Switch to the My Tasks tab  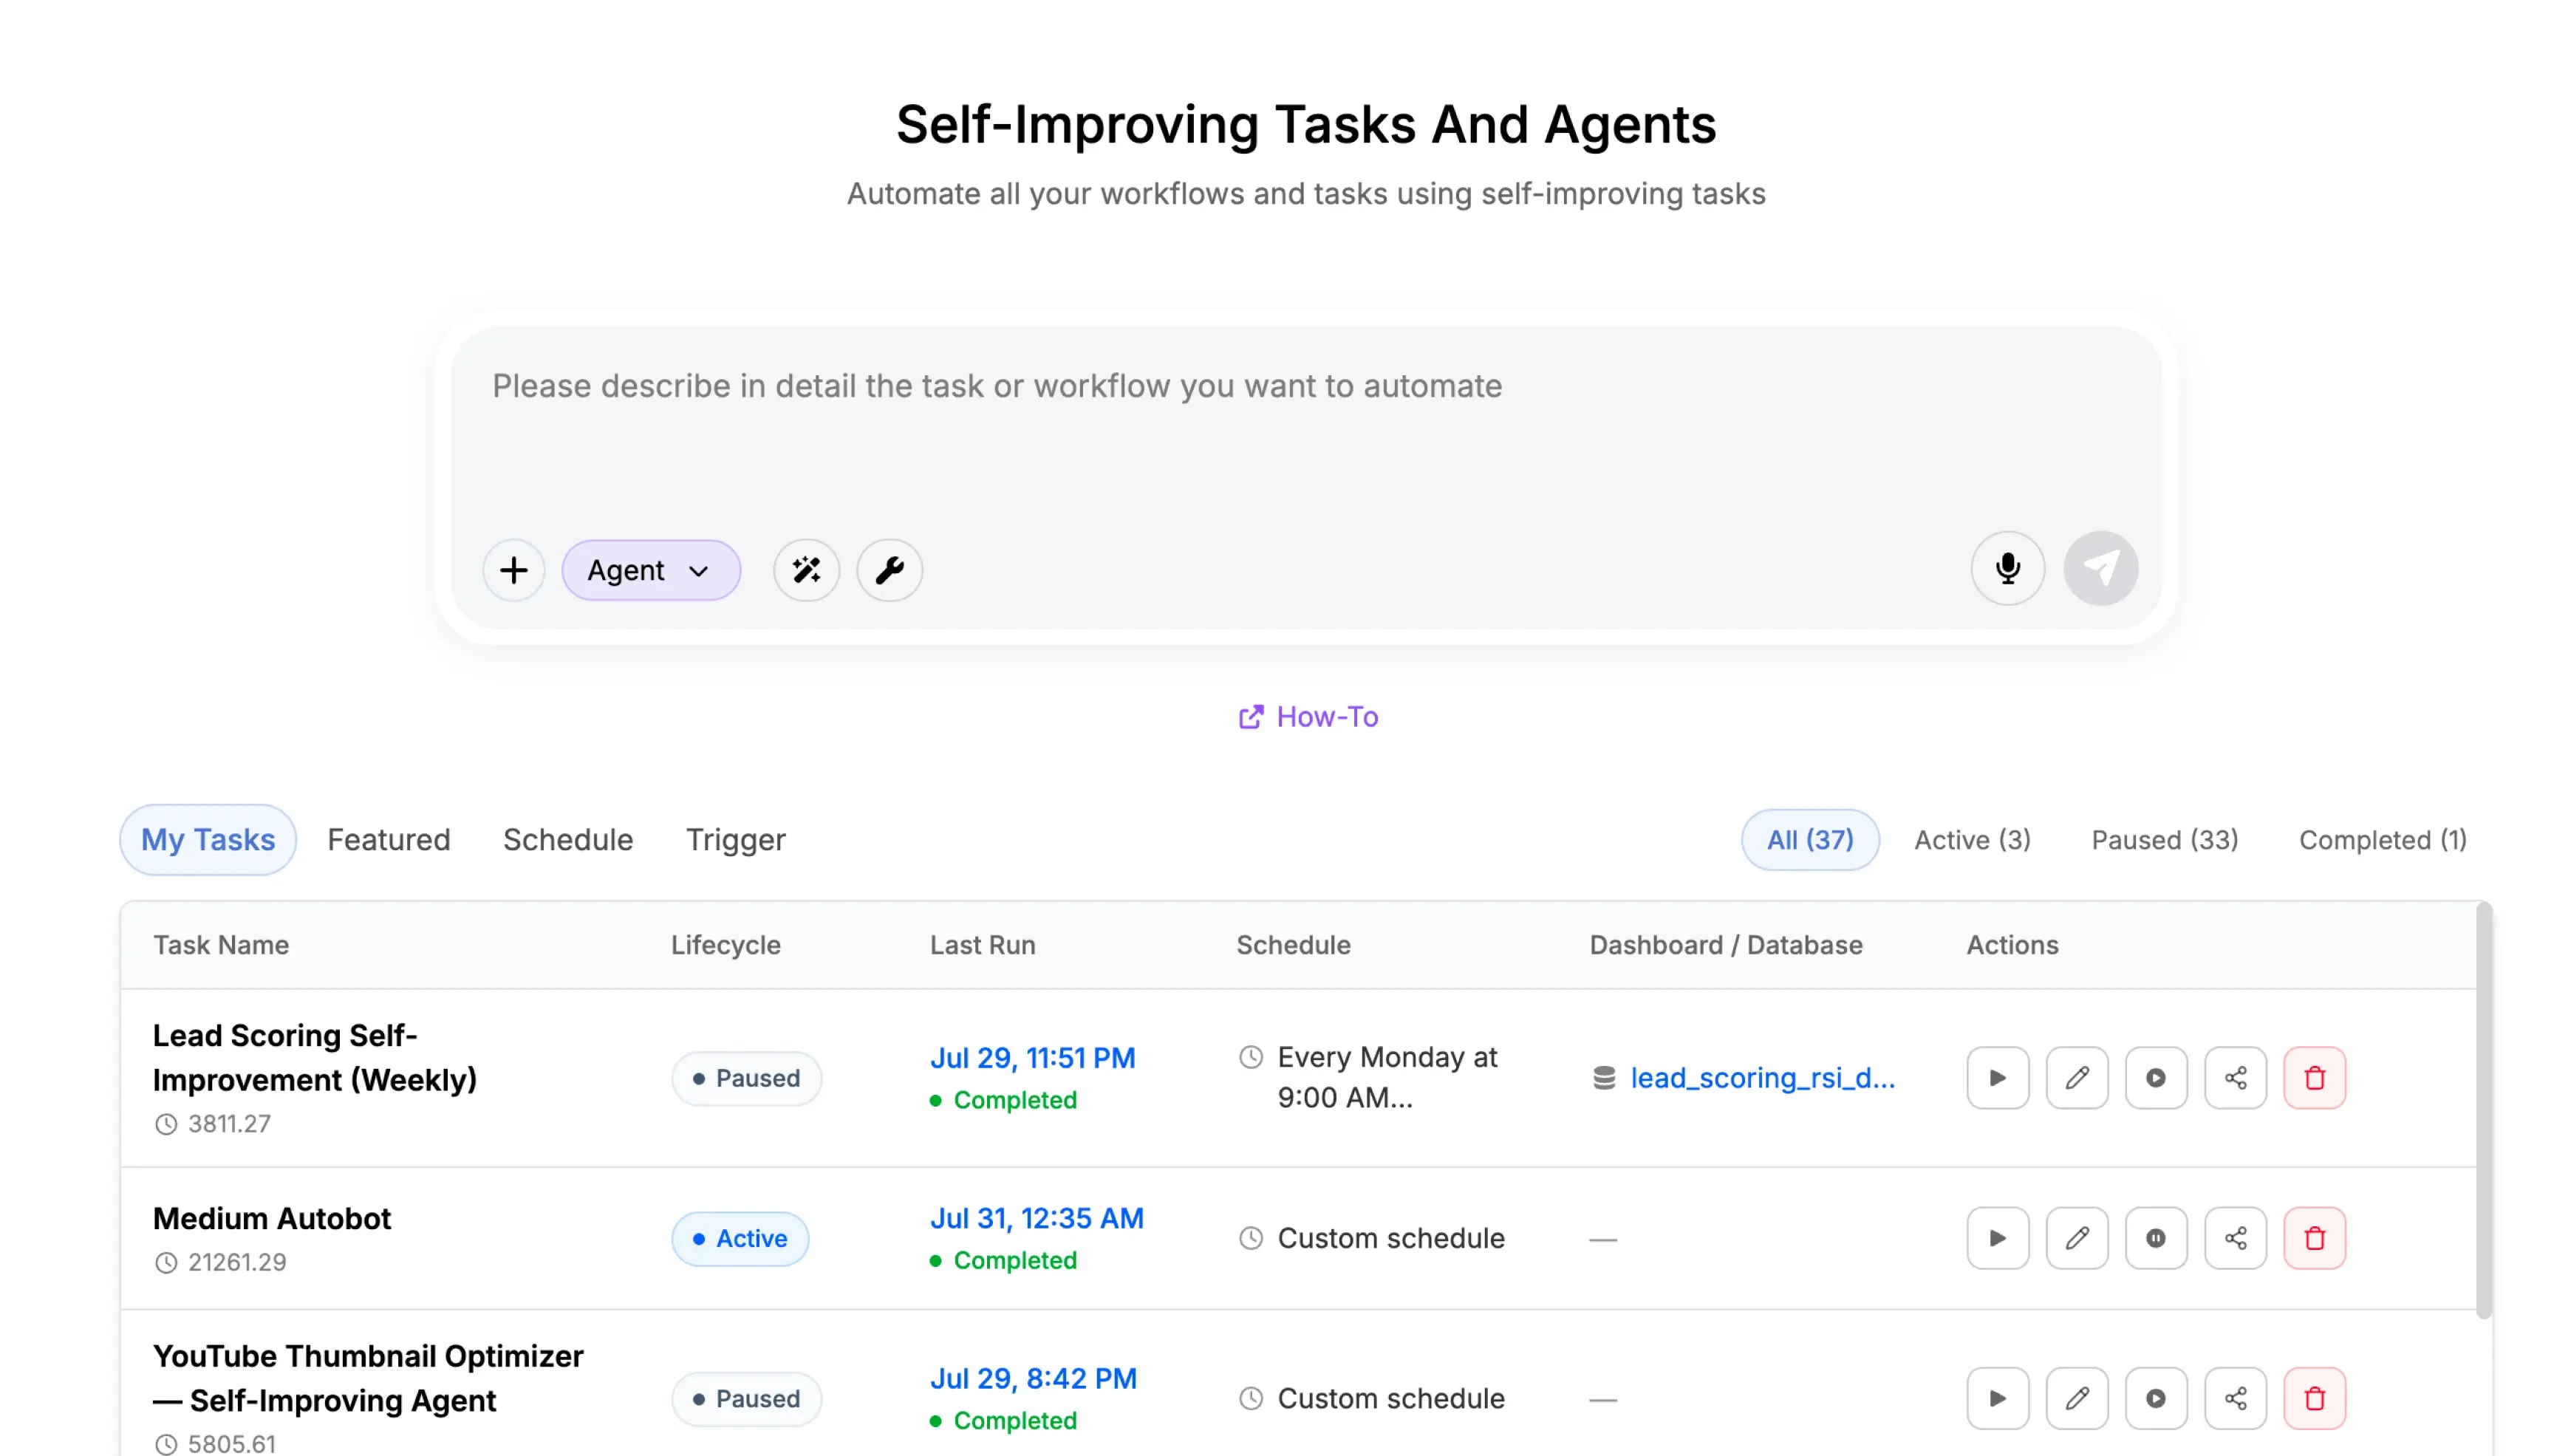pyautogui.click(x=208, y=840)
